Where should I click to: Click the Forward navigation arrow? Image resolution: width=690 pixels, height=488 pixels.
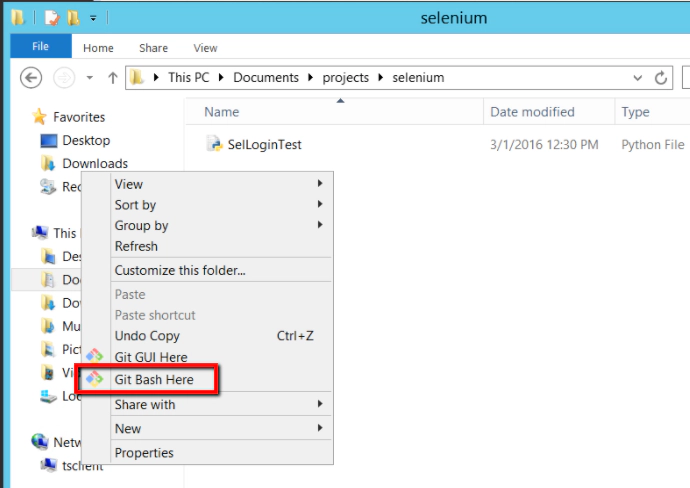pos(64,78)
